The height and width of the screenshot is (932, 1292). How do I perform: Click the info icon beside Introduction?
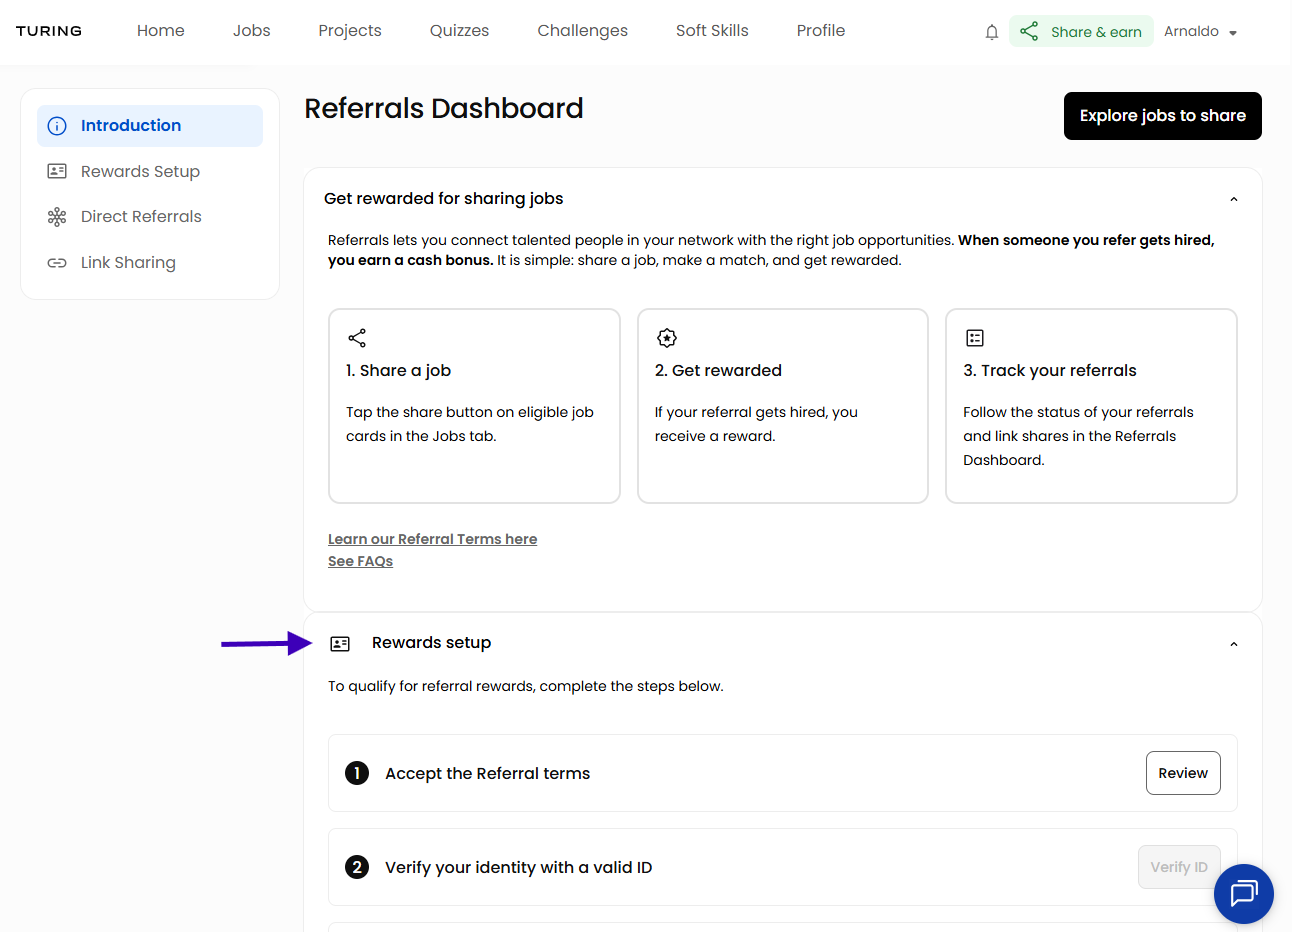[57, 125]
